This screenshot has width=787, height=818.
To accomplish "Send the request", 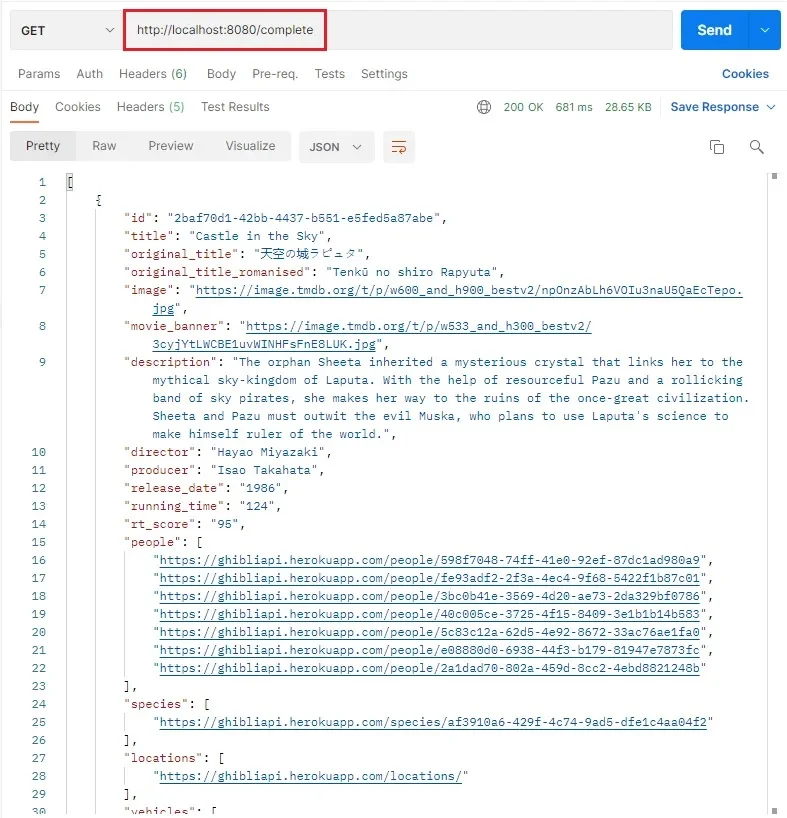I will [x=715, y=30].
